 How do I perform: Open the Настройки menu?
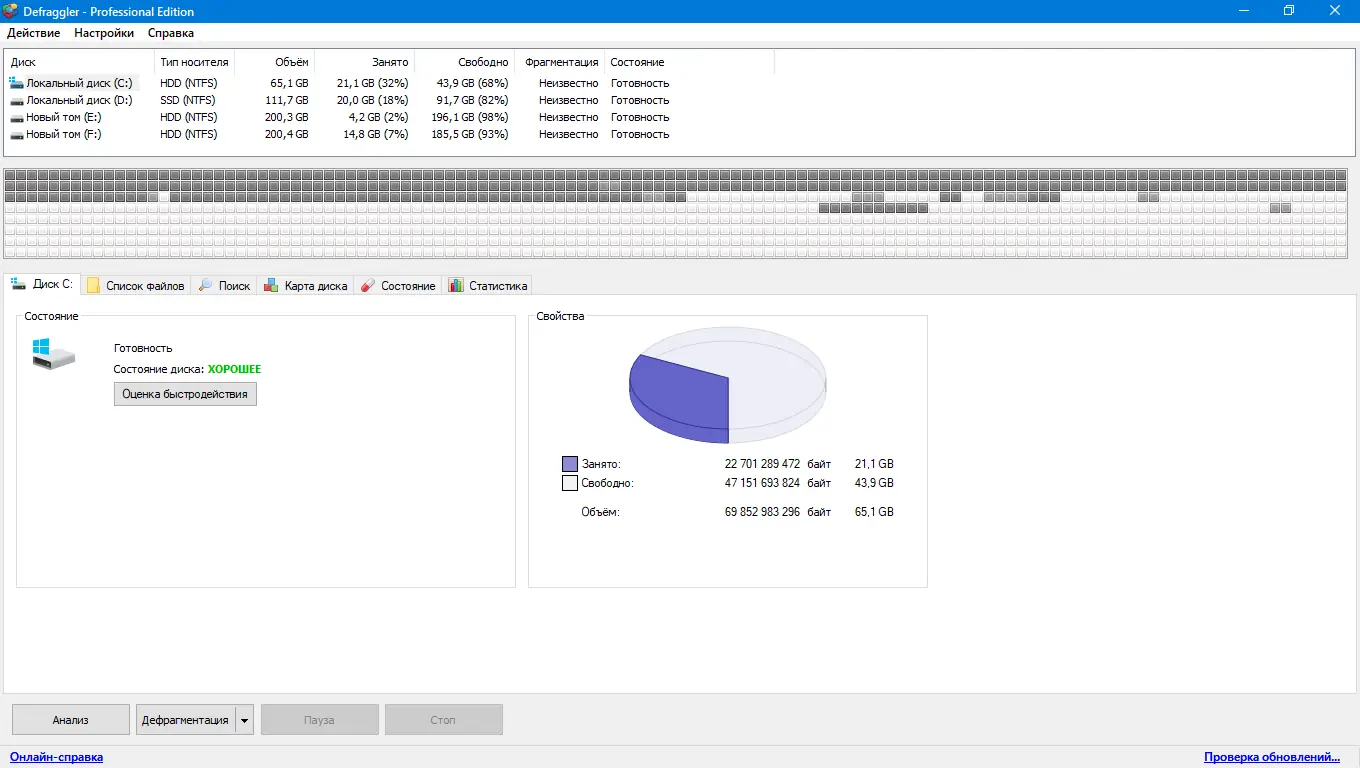(x=104, y=33)
